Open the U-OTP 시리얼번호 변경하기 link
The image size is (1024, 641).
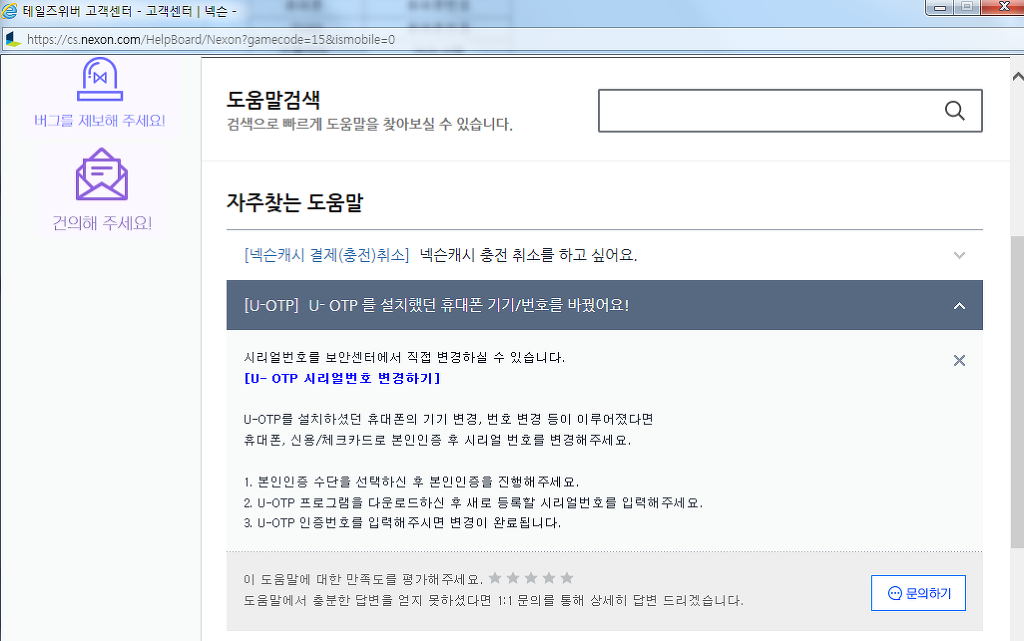click(x=342, y=379)
